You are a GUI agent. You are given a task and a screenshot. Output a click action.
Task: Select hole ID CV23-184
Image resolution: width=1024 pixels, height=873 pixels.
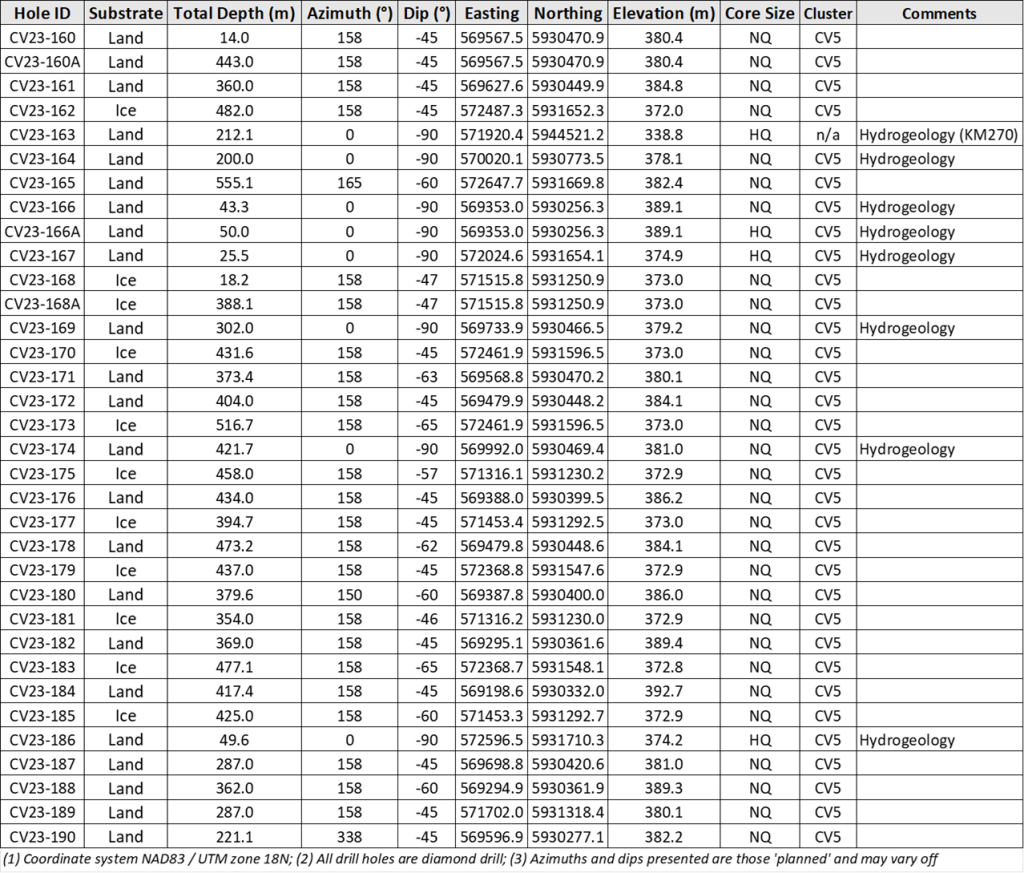tap(42, 691)
